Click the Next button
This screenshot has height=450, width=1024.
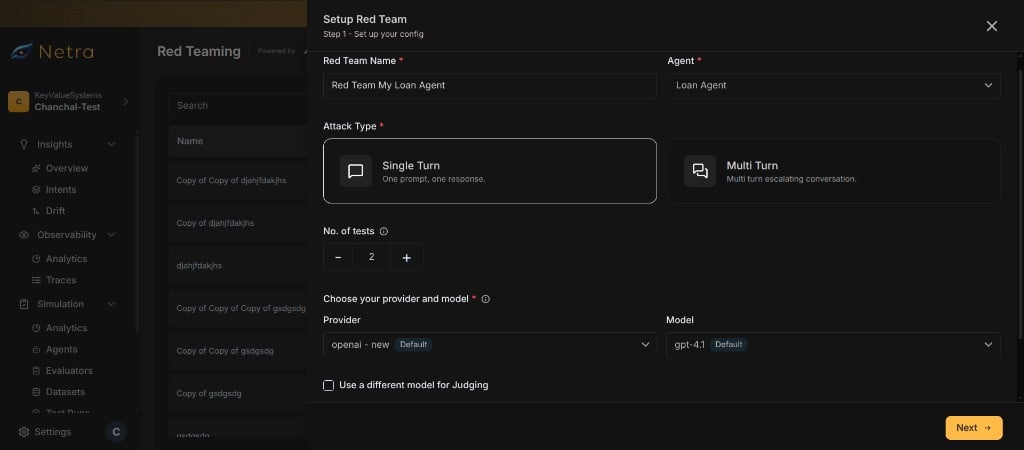974,428
